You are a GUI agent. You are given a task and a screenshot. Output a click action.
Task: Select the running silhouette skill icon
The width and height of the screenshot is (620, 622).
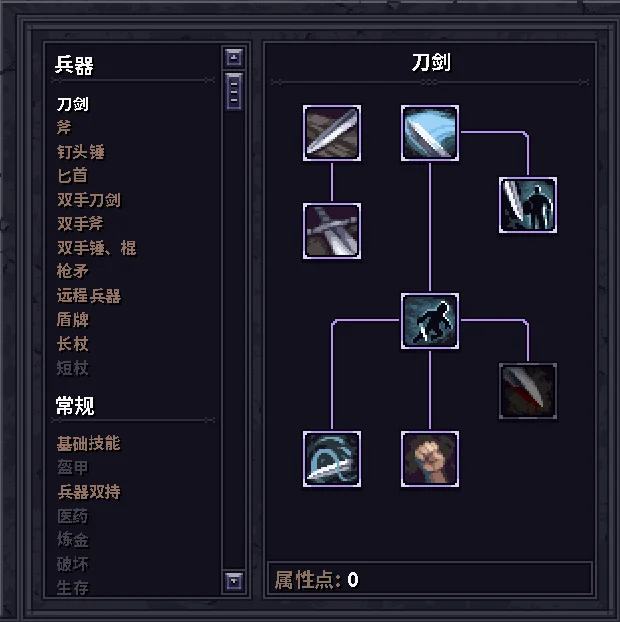430,321
